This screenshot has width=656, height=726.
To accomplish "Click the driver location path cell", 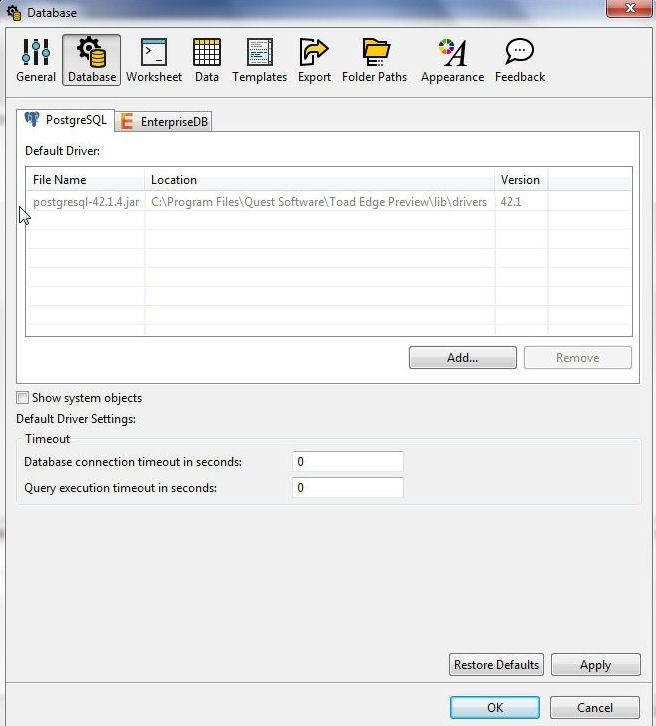I will (x=319, y=202).
